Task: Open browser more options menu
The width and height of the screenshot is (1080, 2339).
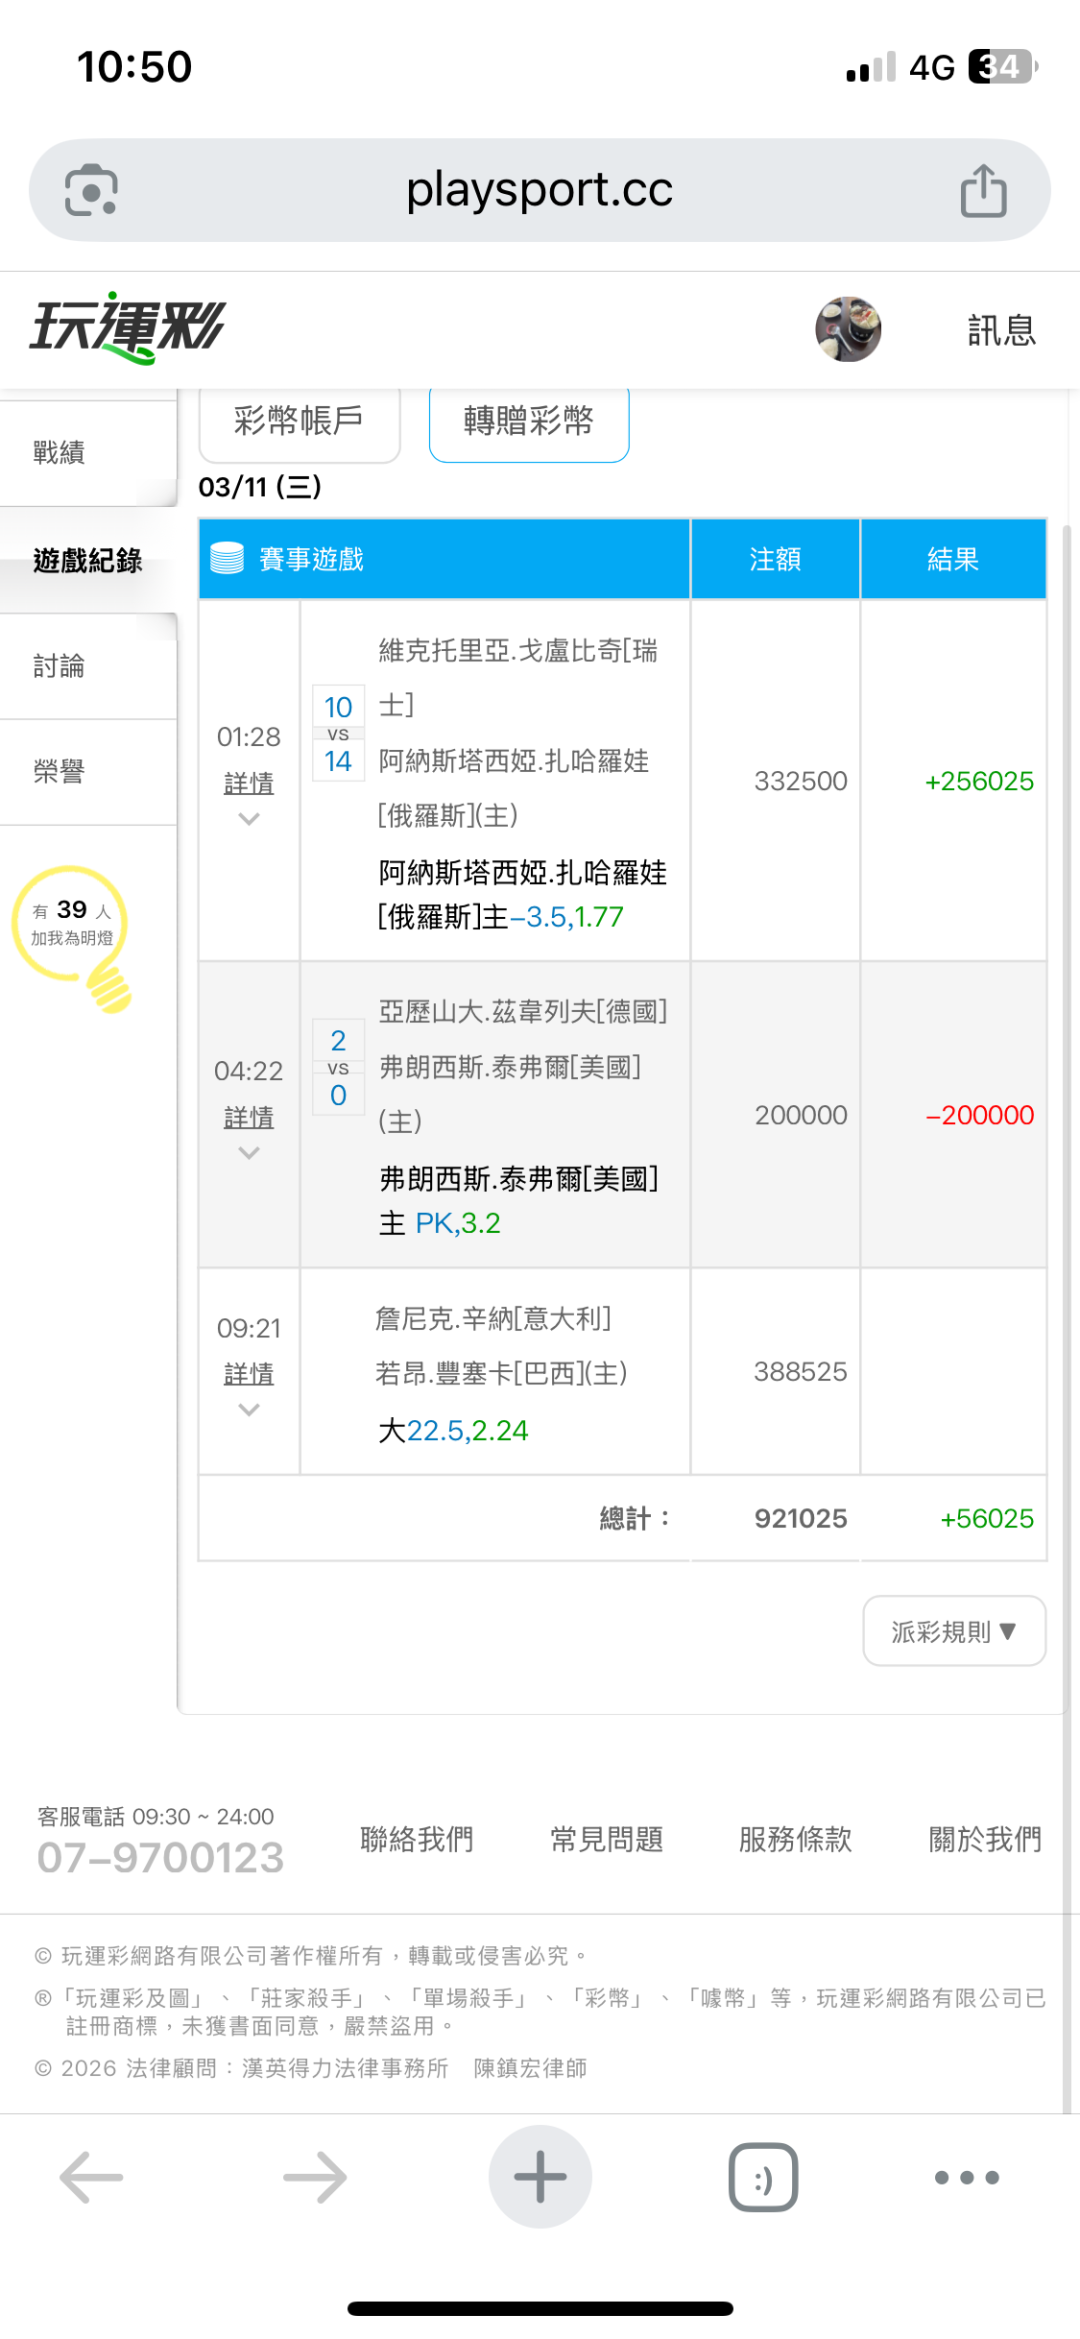Action: [966, 2177]
